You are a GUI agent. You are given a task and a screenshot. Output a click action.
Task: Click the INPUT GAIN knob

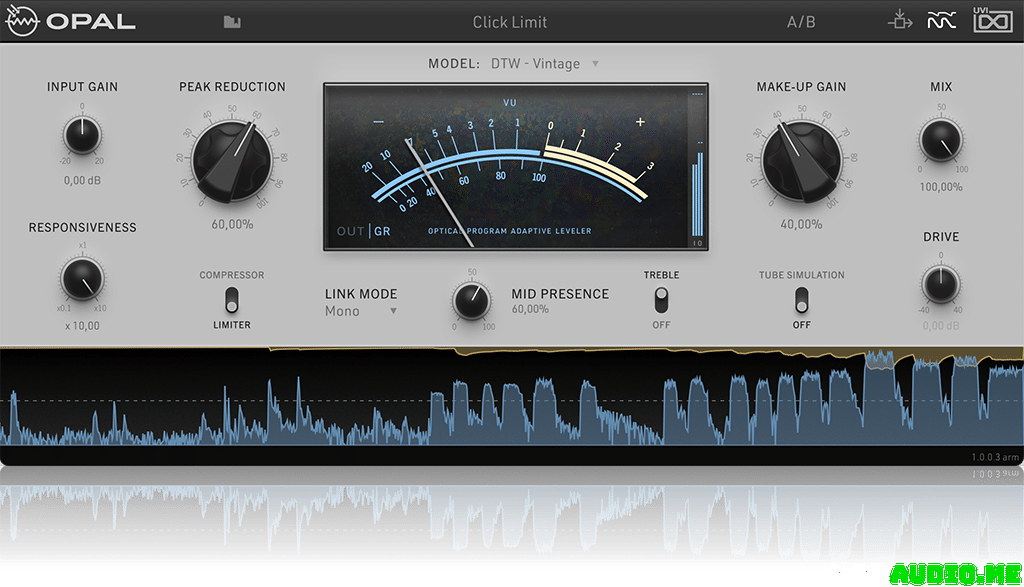coord(82,135)
